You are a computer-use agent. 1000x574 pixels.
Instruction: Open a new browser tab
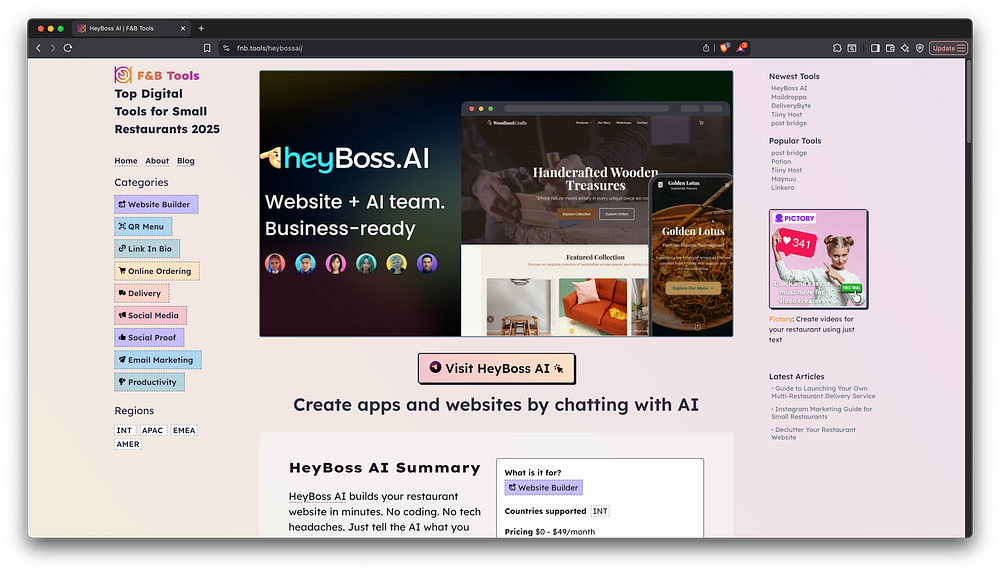(201, 28)
